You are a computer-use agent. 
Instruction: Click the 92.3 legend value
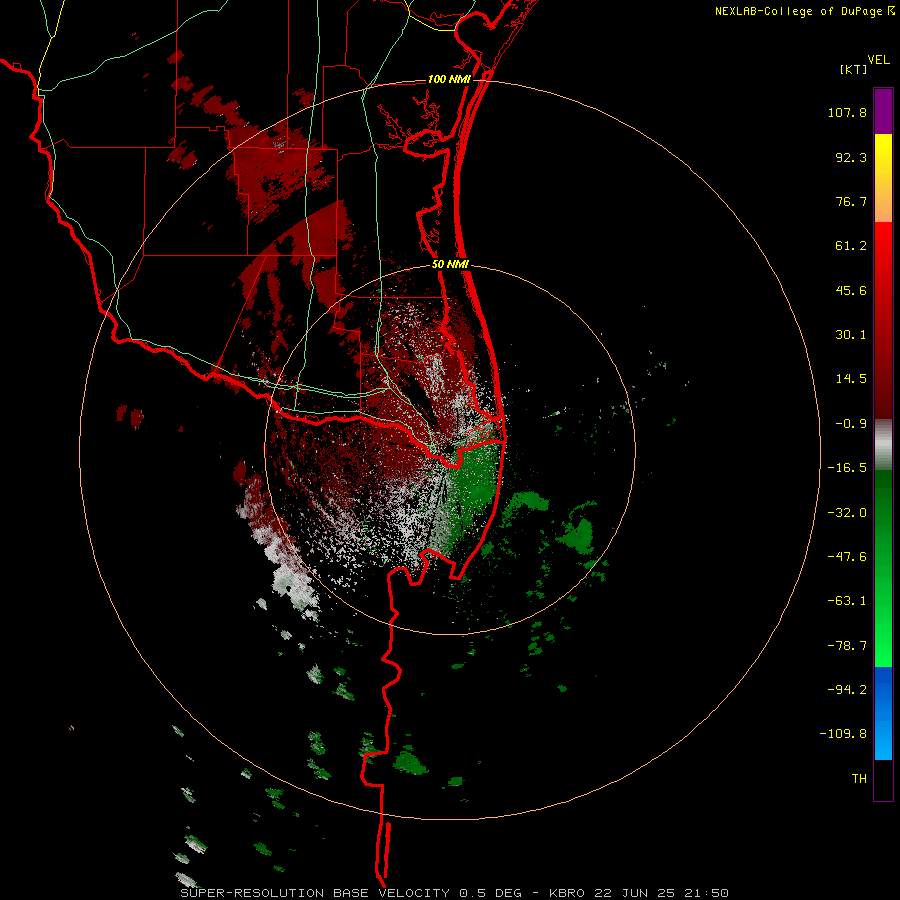851,157
